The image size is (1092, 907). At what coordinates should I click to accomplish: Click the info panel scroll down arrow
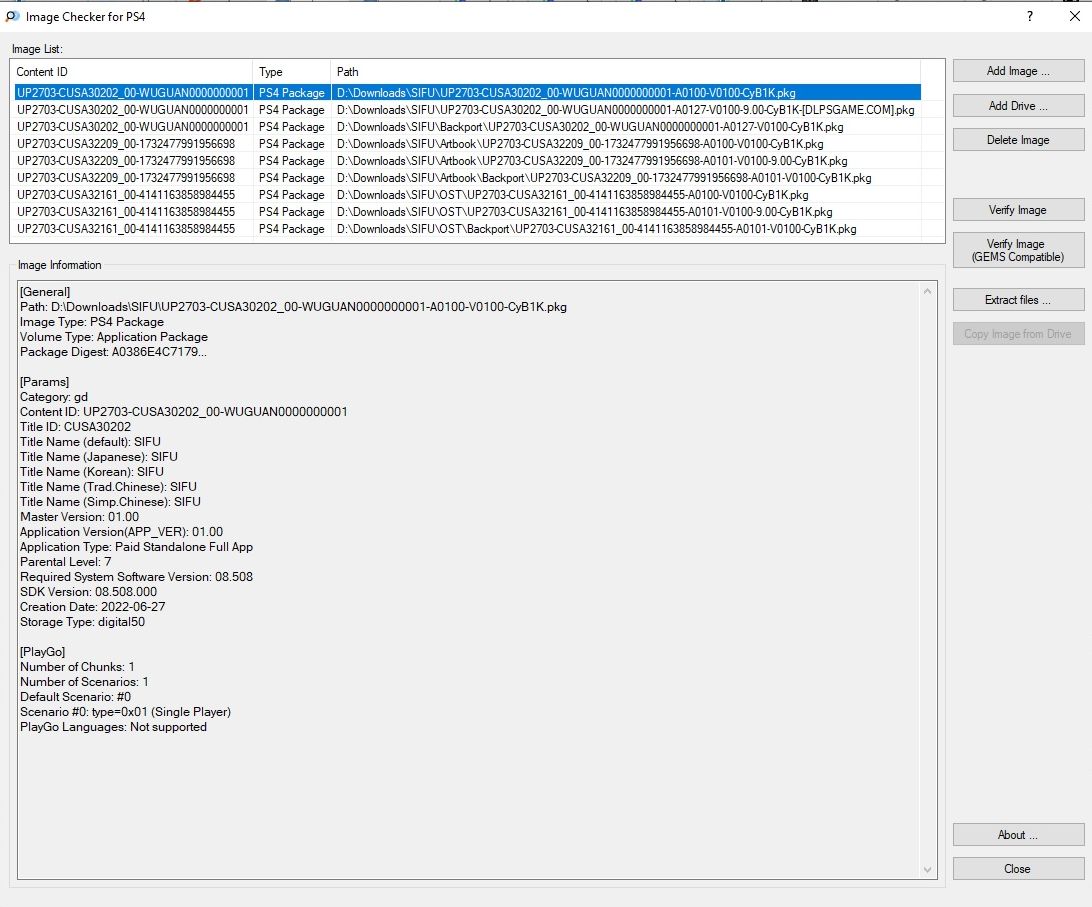click(927, 869)
